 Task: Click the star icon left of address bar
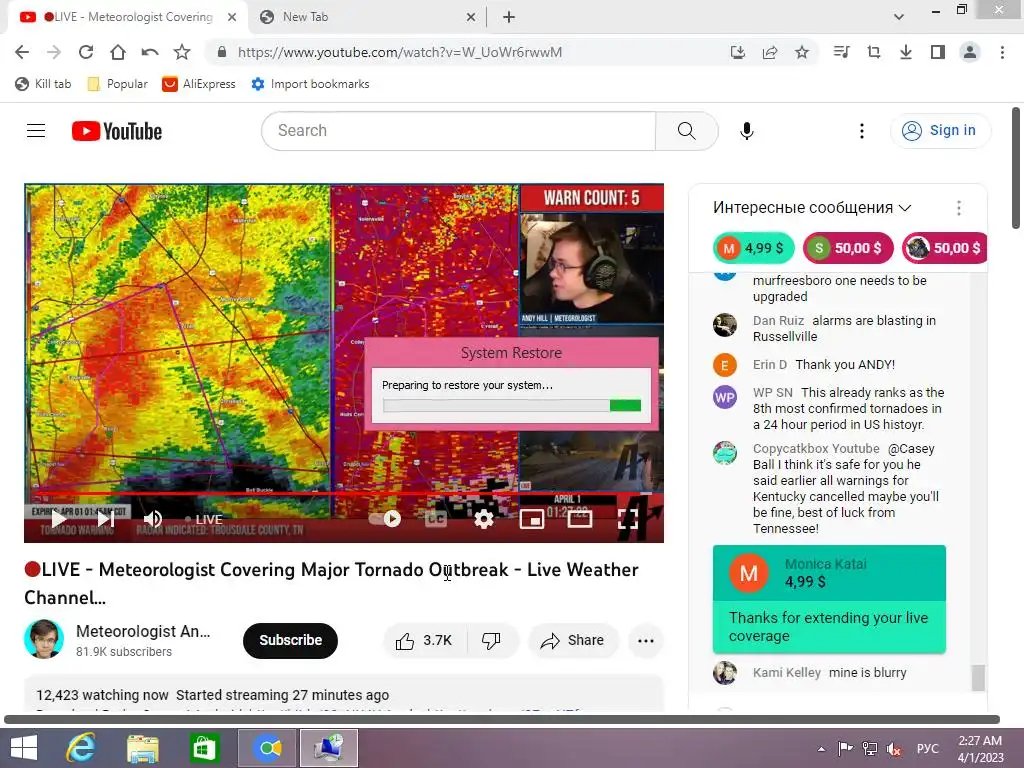click(x=182, y=52)
